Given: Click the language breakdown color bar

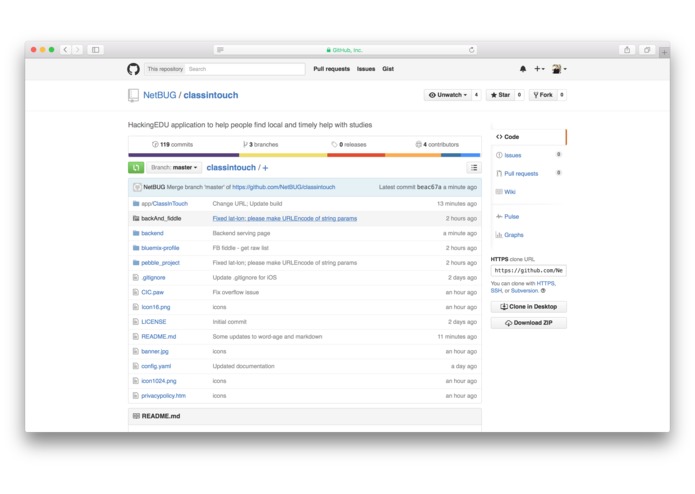Looking at the screenshot, I should click(304, 155).
